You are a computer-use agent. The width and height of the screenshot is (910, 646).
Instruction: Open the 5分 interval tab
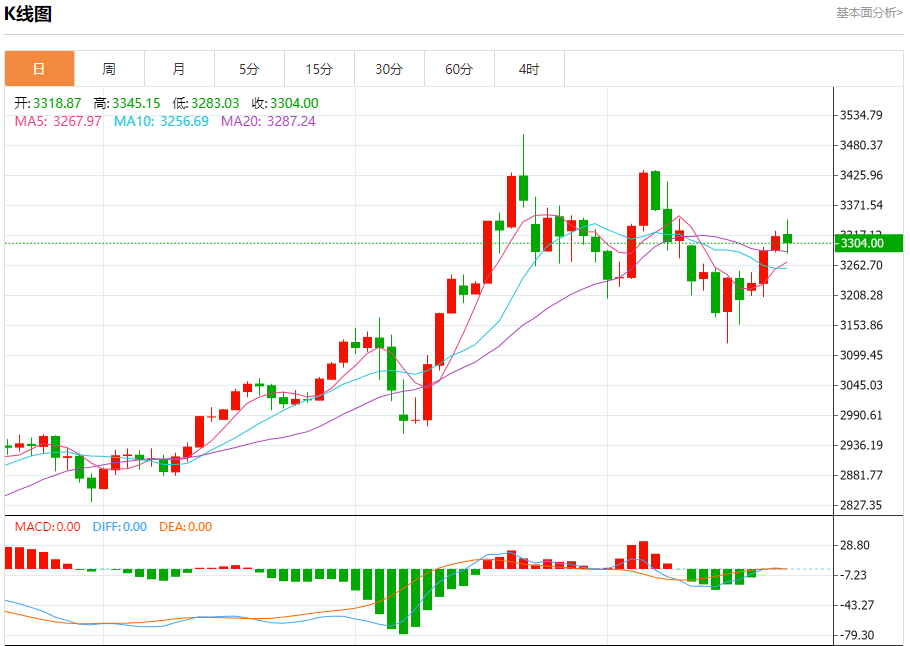250,69
